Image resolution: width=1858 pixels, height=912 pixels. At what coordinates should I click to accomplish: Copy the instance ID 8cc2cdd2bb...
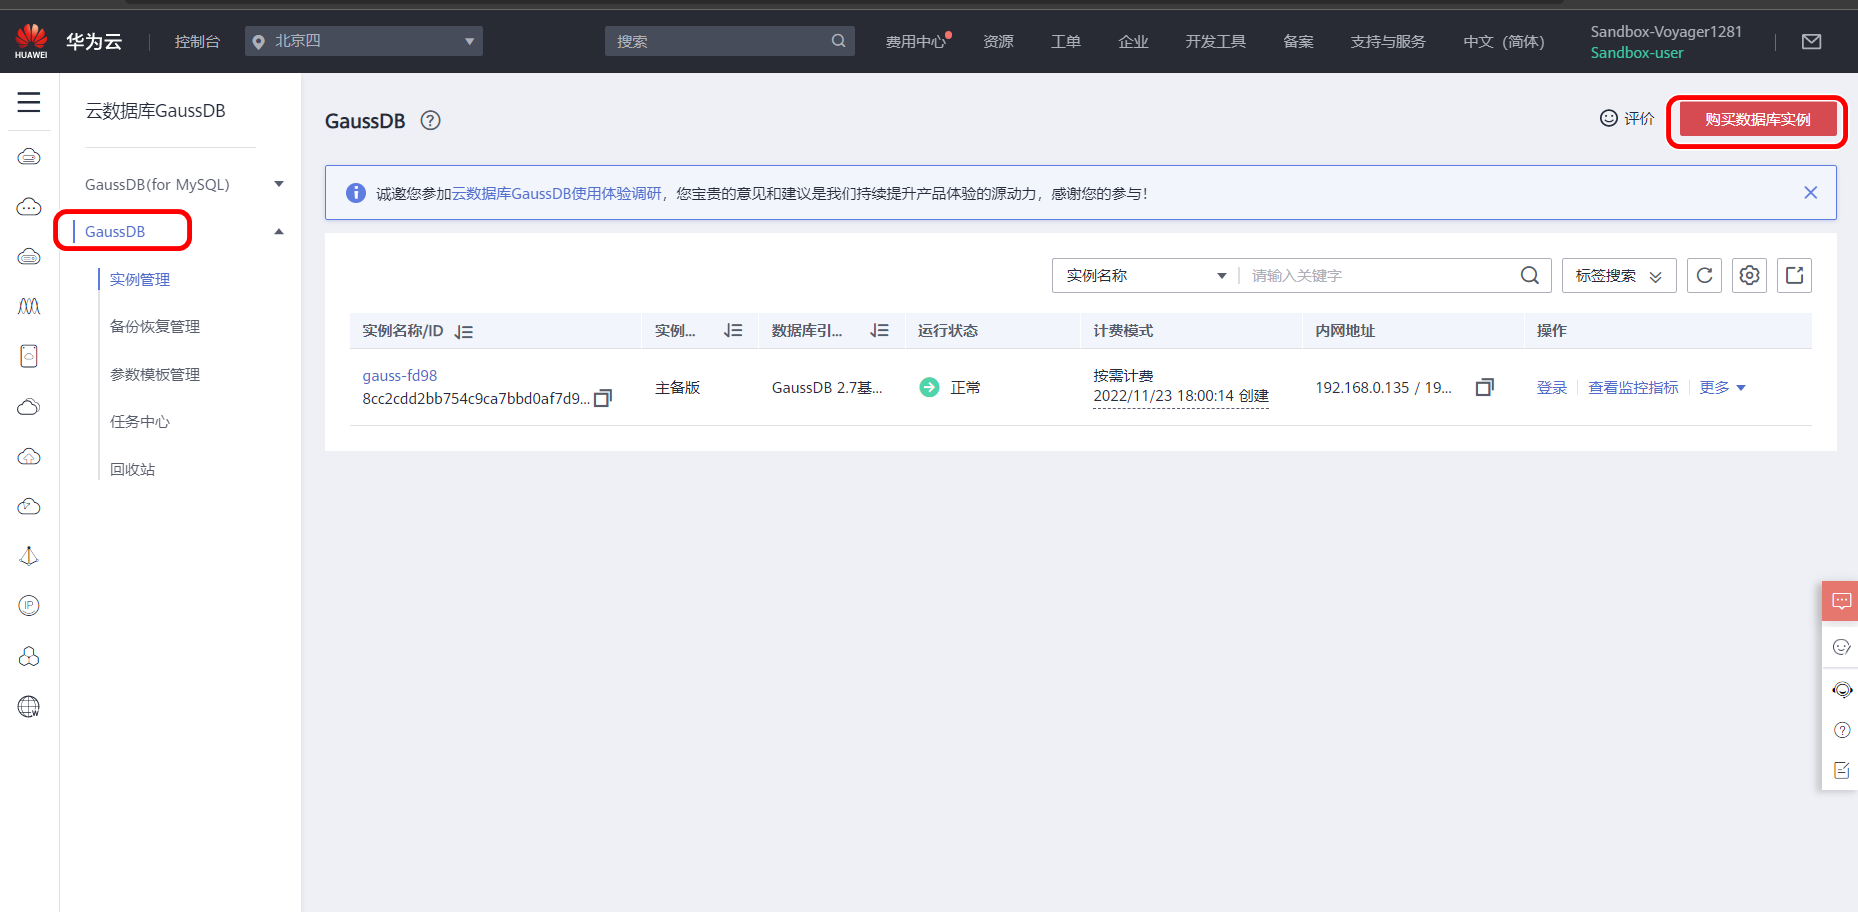tap(603, 398)
